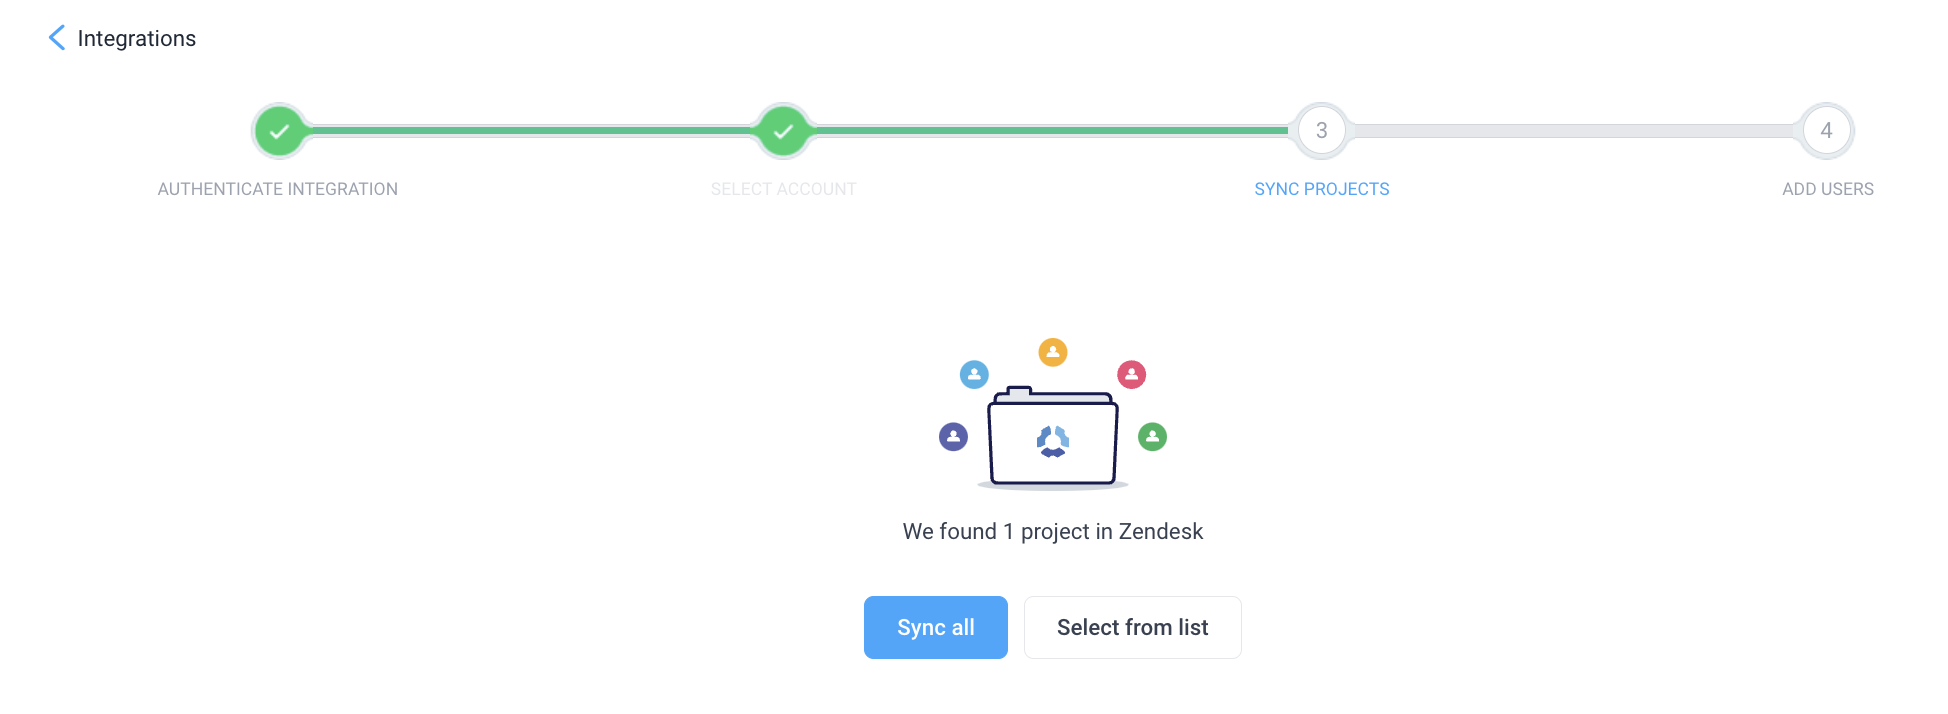Click the blue back chevron arrow

(57, 38)
